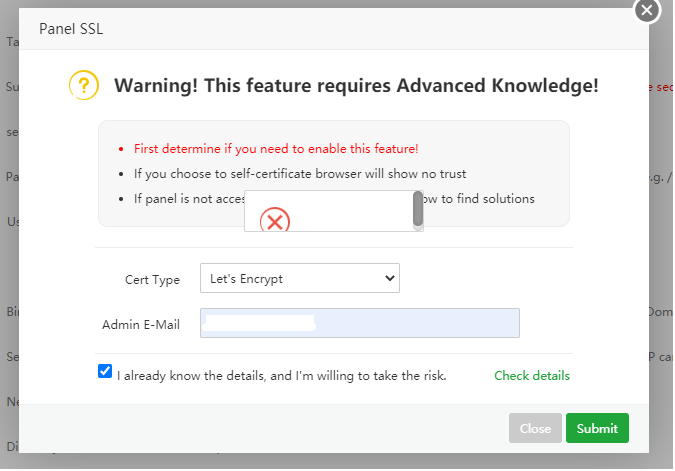Screen dimensions: 675x471
Task: Click the Panel SSL title bar text
Action: pos(71,28)
